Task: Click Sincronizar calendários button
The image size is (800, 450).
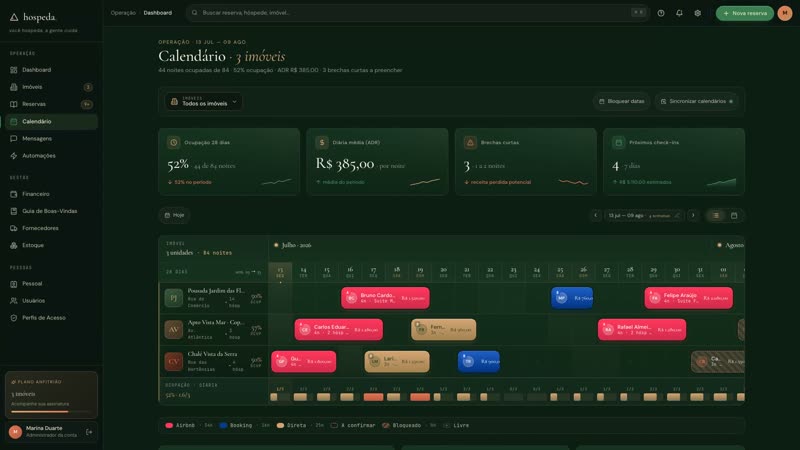Action: coord(696,102)
